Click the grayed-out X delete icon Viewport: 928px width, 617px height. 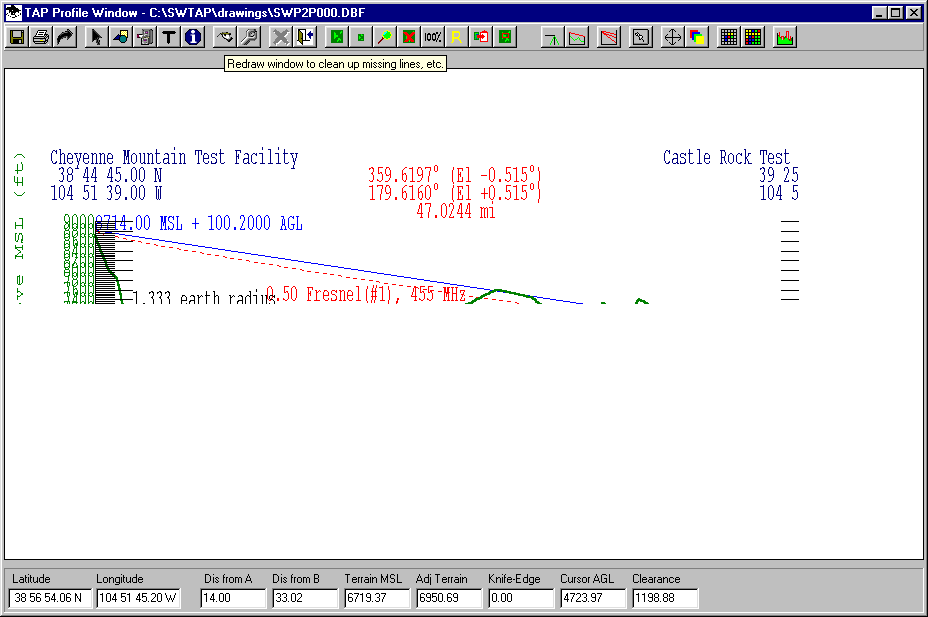281,37
